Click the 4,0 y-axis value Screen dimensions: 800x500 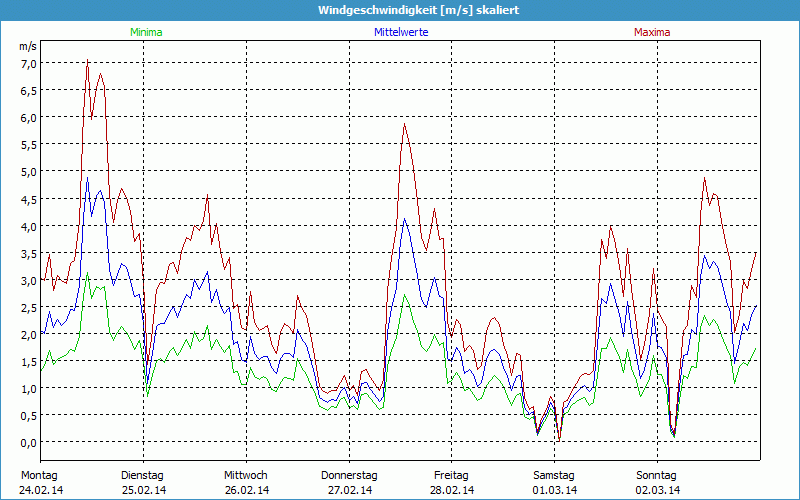(x=29, y=226)
